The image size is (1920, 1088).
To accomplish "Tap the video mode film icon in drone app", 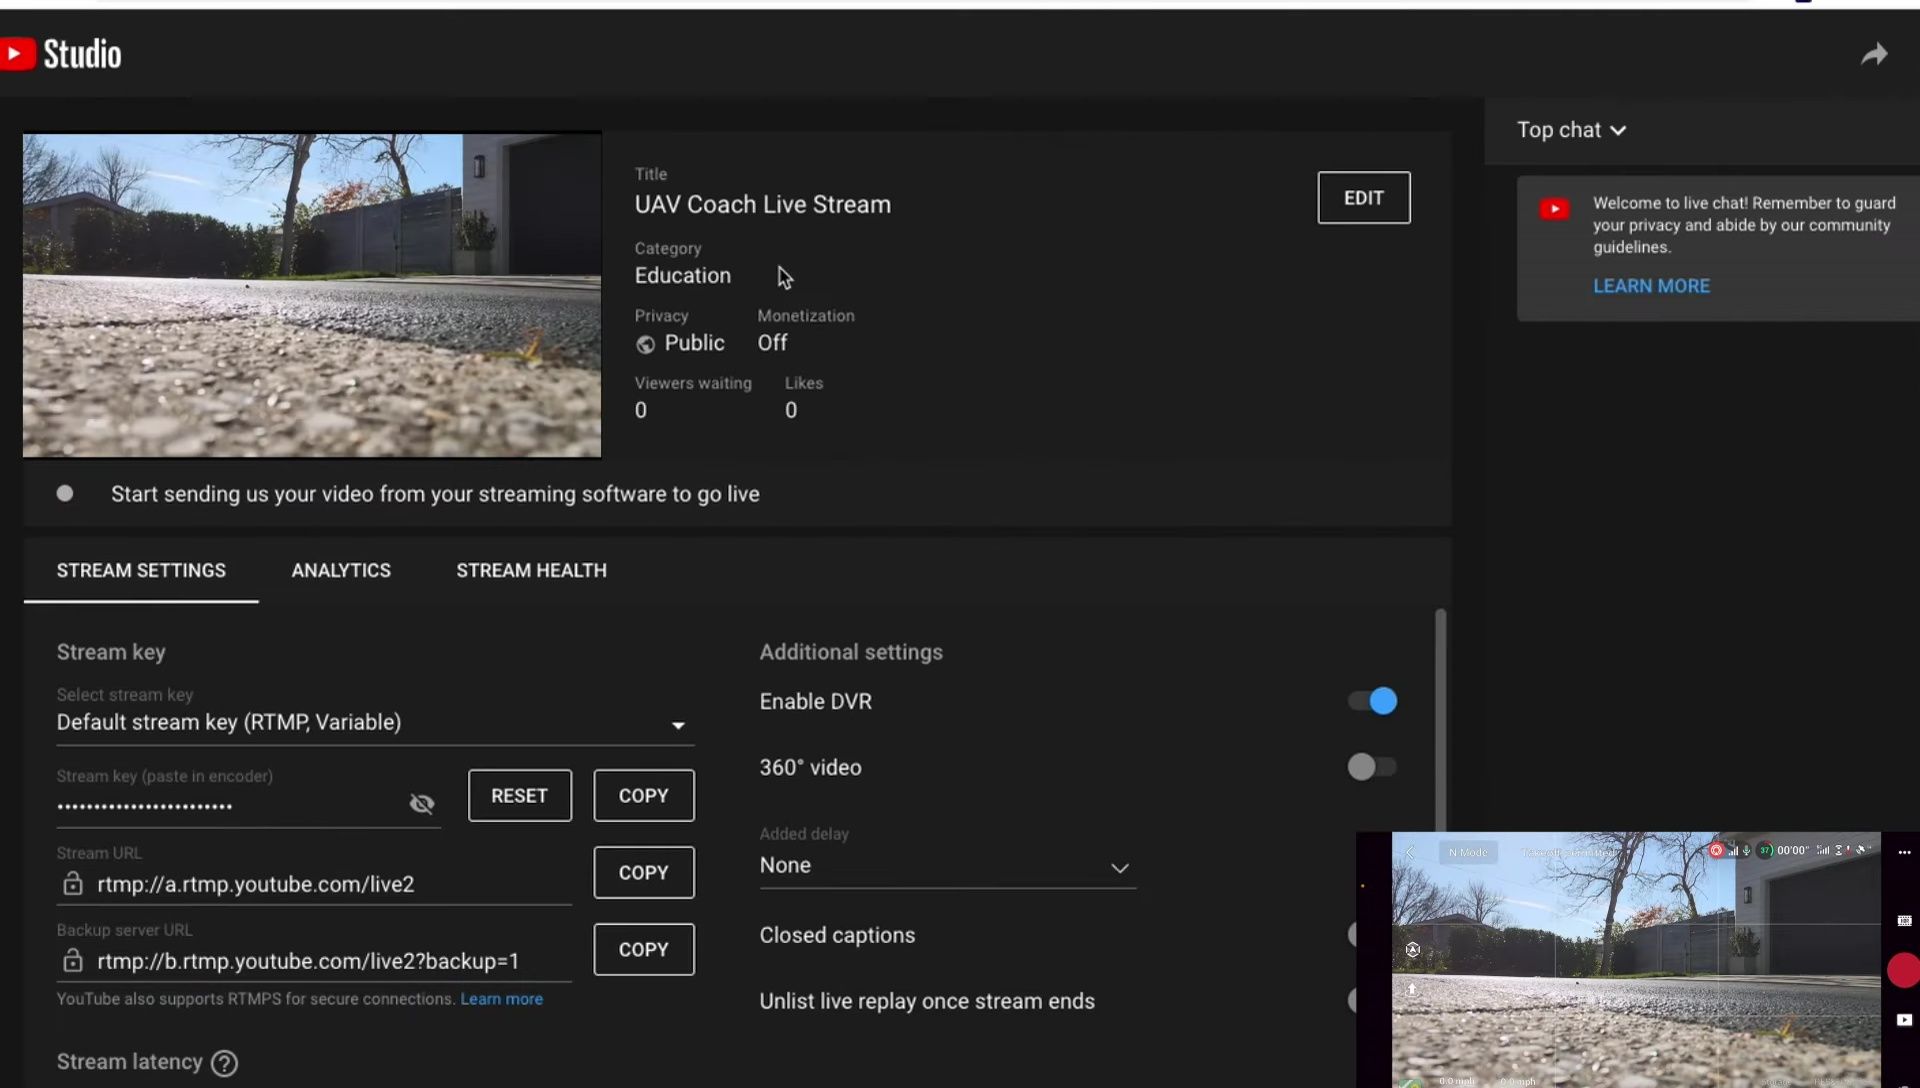I will pos(1904,921).
